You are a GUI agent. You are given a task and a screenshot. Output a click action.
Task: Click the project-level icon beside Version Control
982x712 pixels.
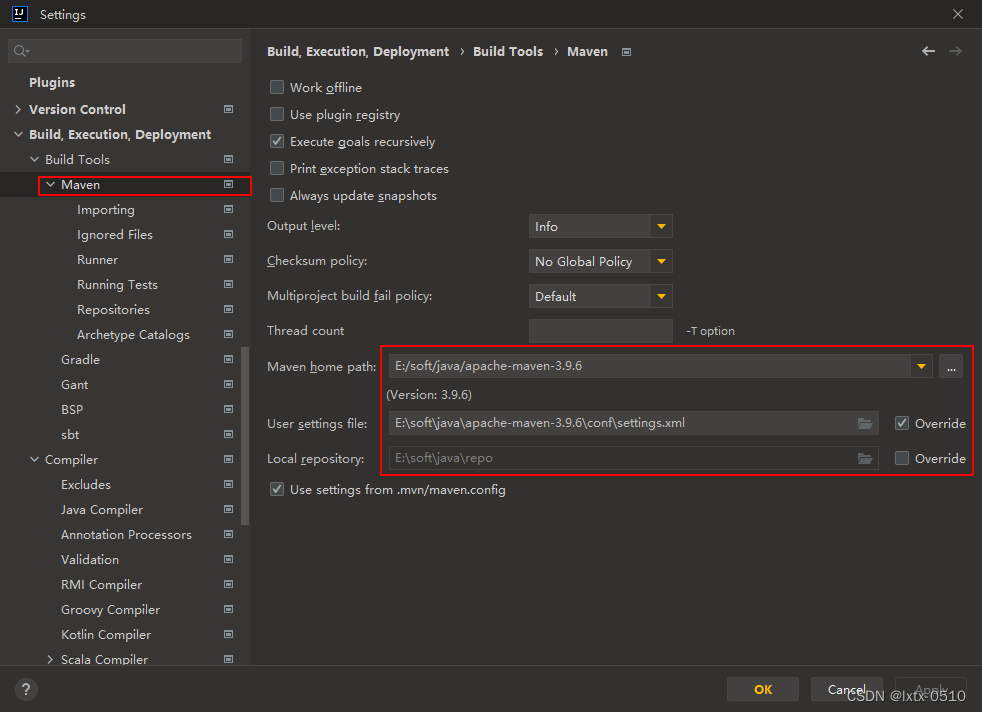[x=229, y=109]
